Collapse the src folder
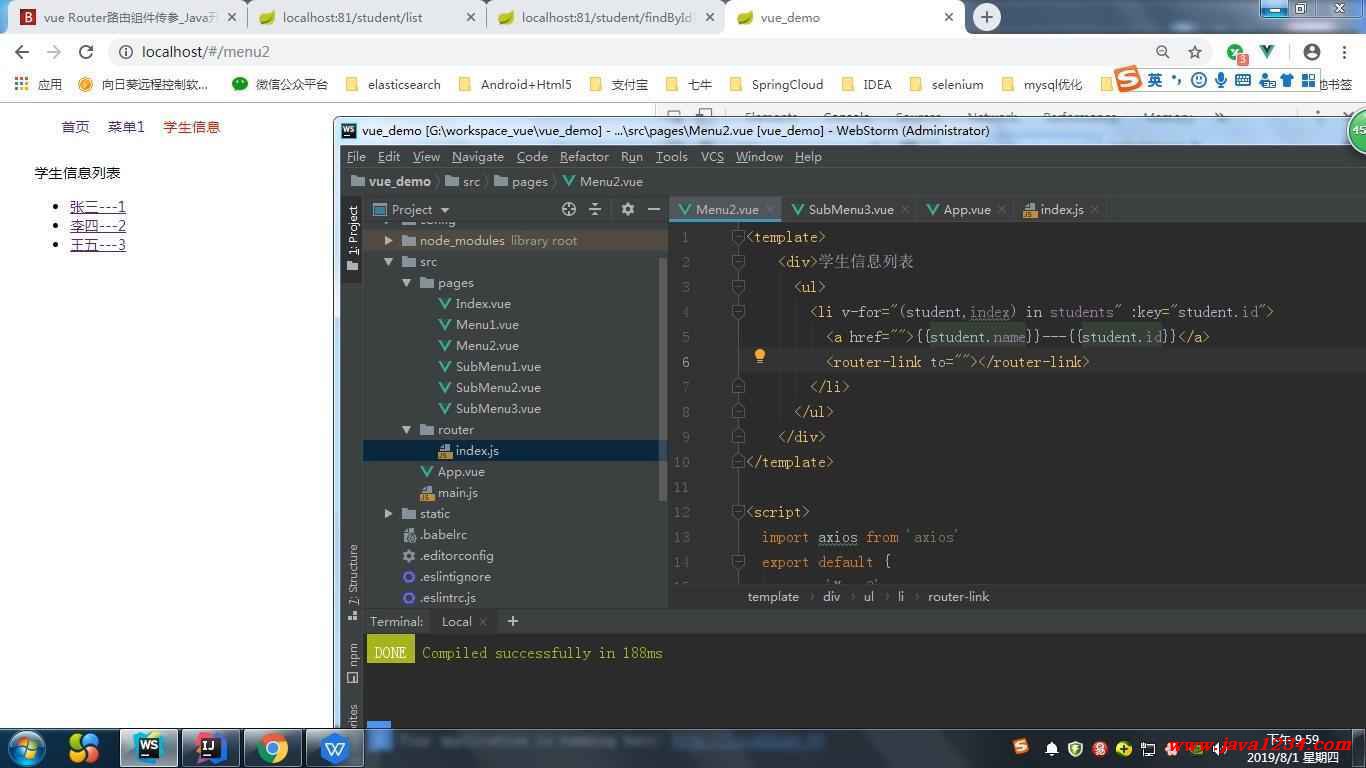This screenshot has height=768, width=1366. click(389, 261)
